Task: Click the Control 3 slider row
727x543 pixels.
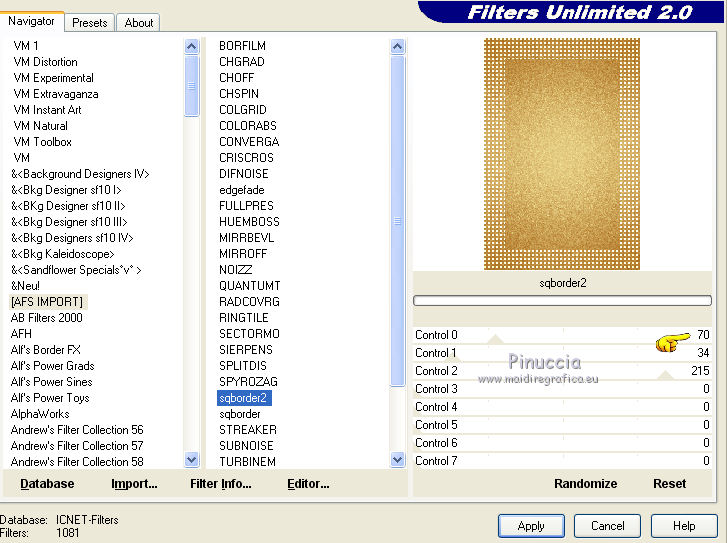Action: (x=562, y=389)
